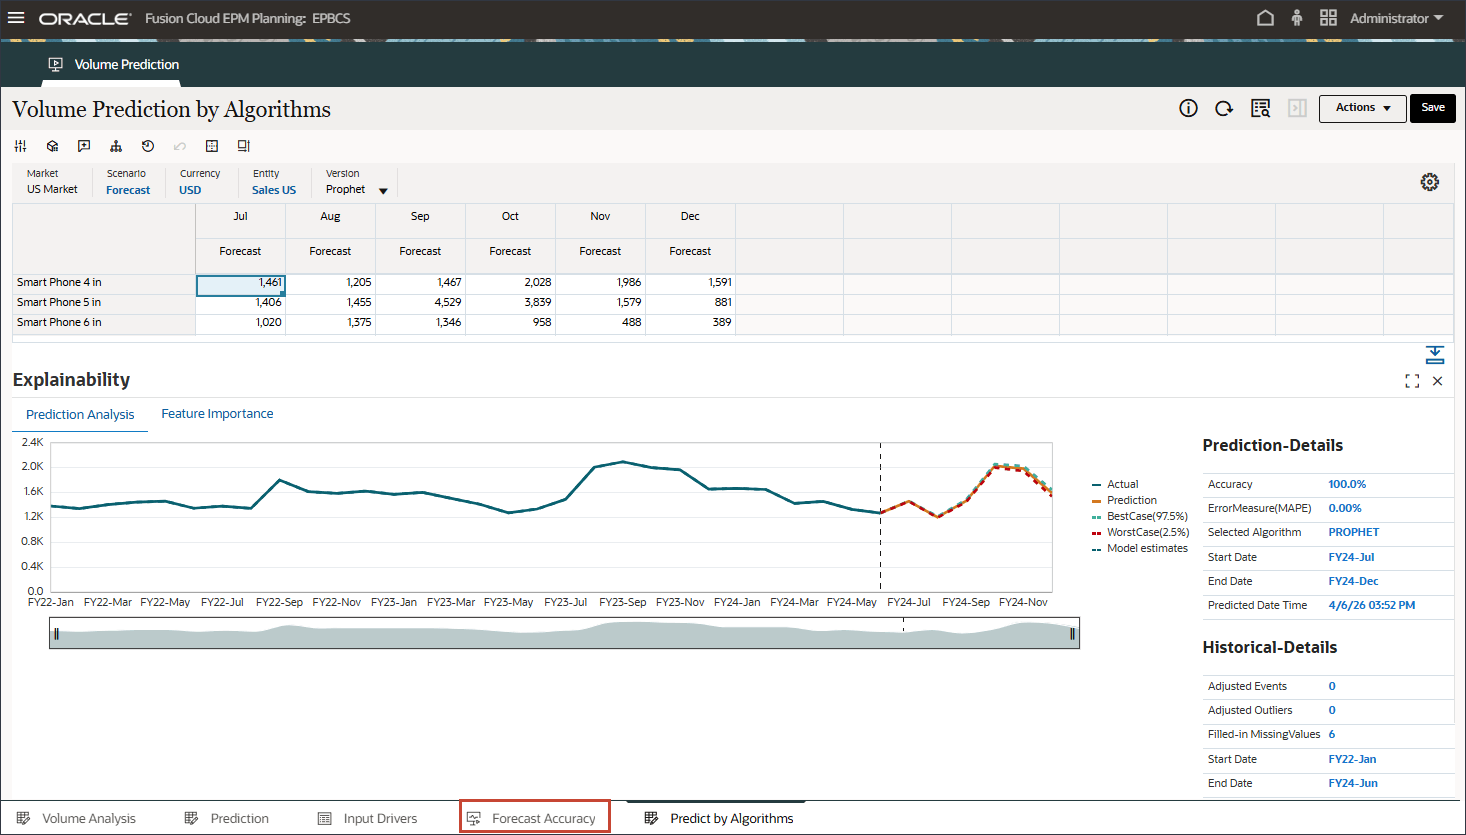Screen dimensions: 1466x835
Task: Switch to the Prediction tab
Action: (x=240, y=818)
